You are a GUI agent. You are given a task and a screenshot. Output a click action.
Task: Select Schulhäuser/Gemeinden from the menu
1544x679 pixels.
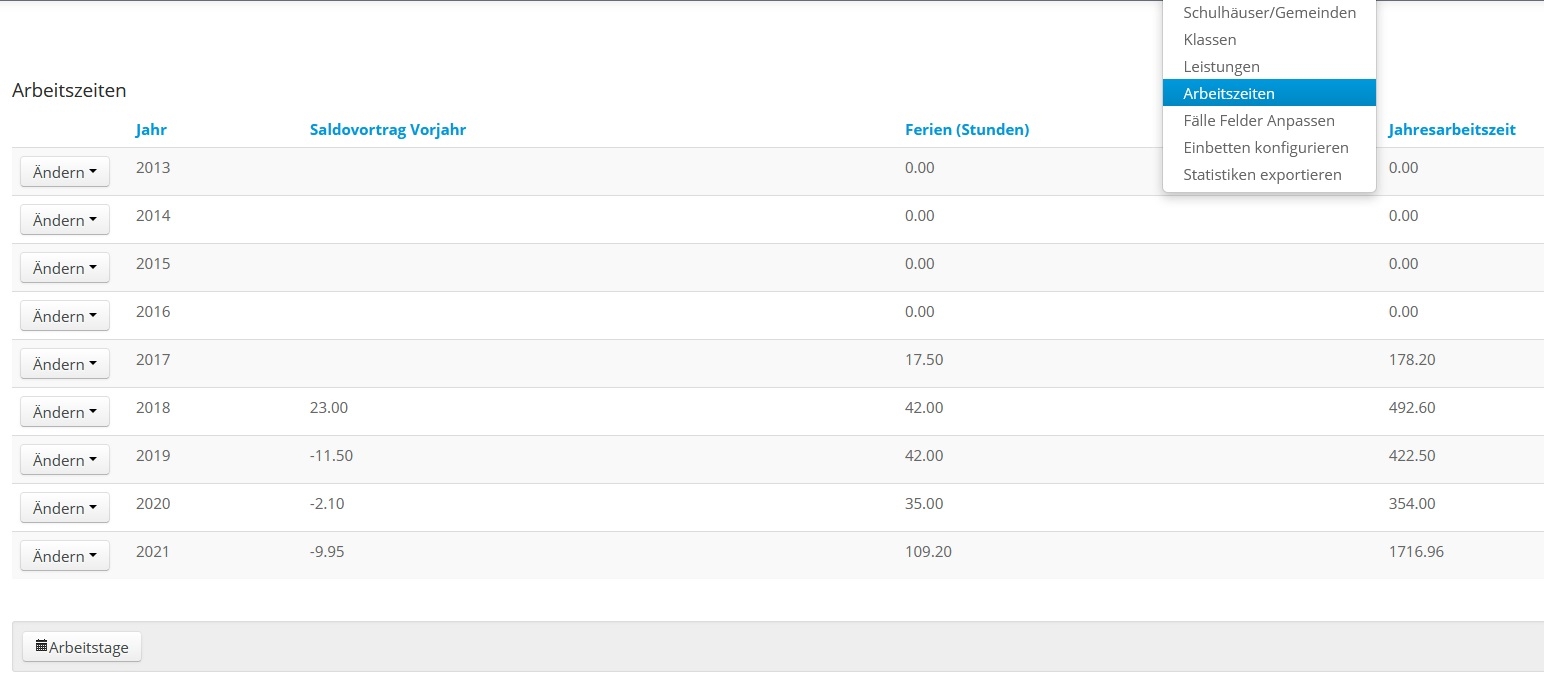(1269, 13)
